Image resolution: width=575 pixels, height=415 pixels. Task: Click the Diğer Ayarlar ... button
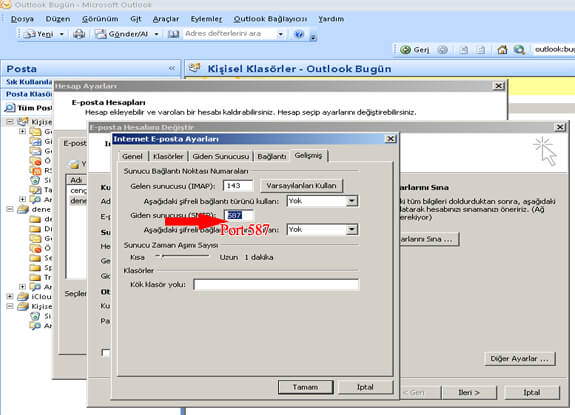520,359
